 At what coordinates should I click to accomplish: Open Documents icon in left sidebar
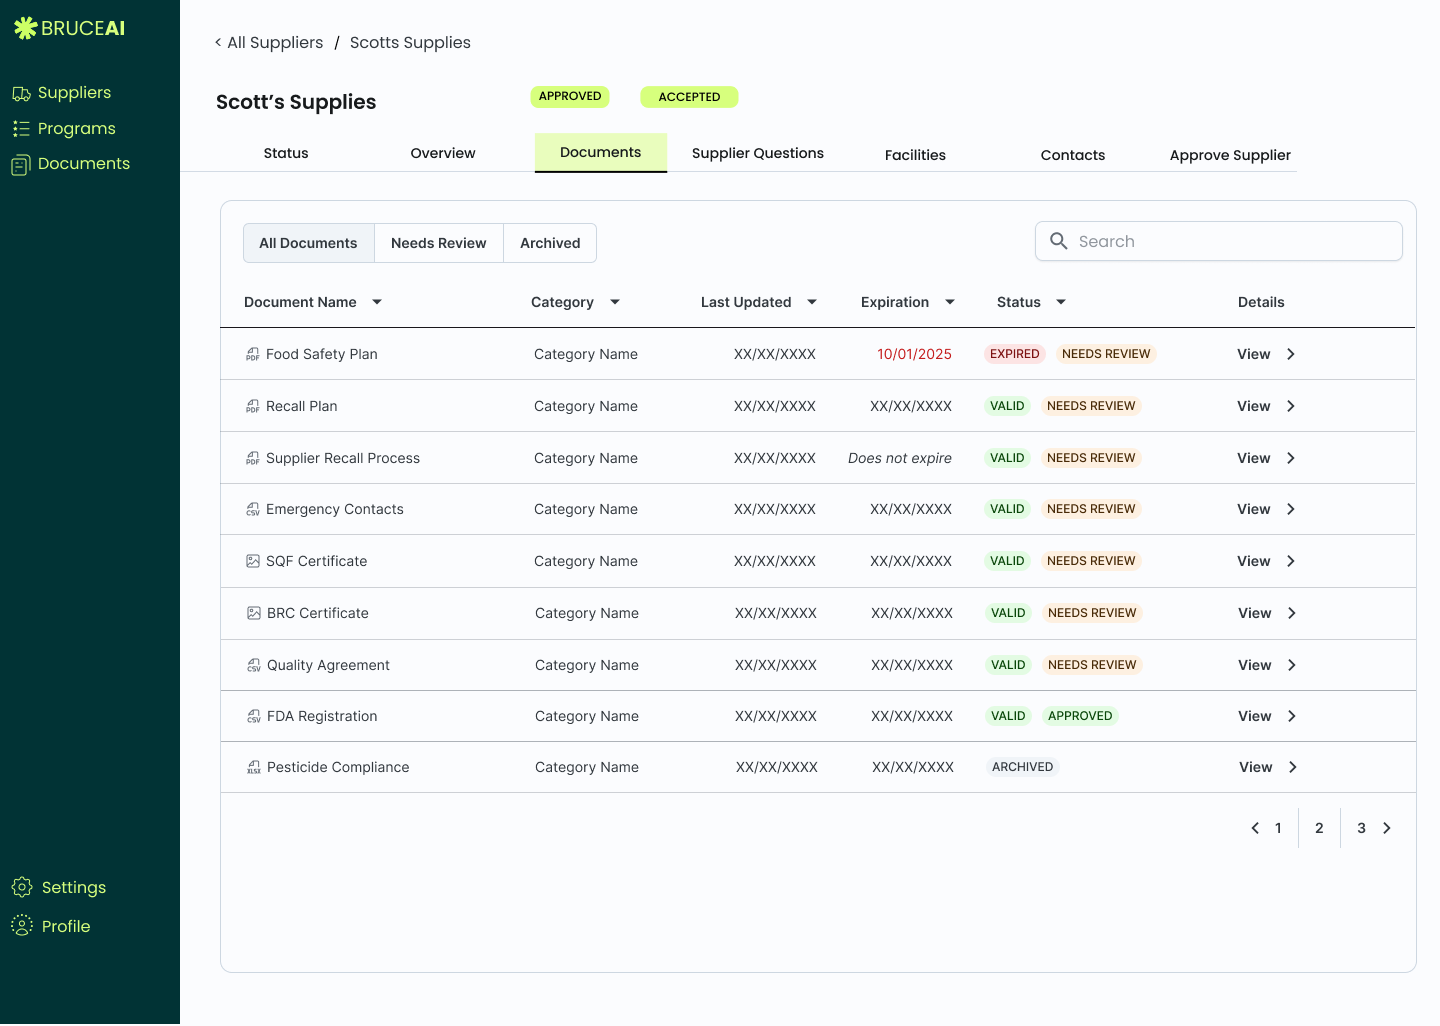[21, 165]
